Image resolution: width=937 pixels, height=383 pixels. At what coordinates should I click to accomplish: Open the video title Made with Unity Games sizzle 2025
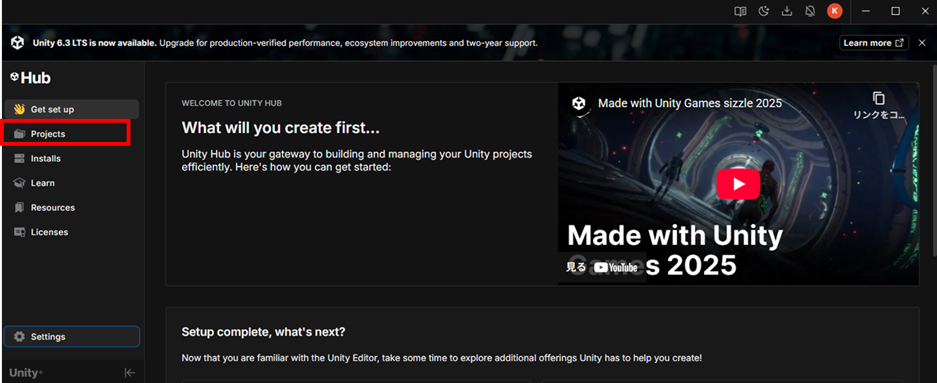click(690, 103)
